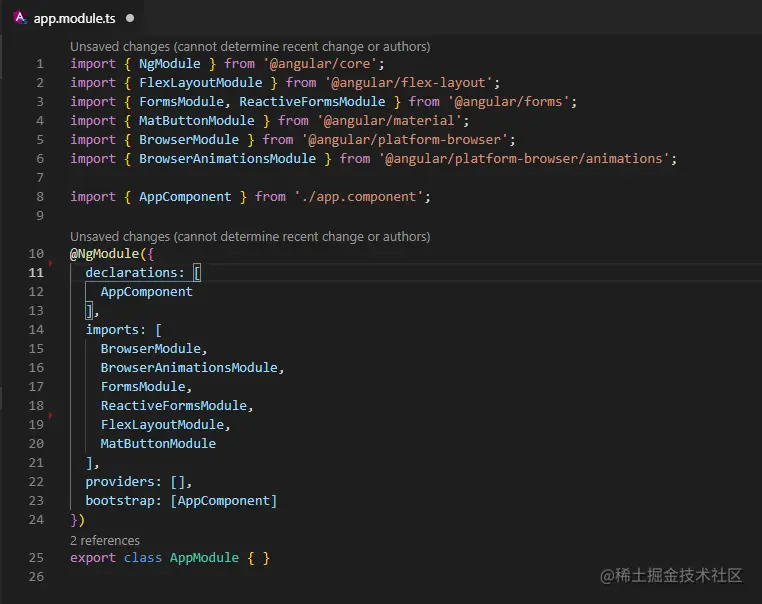Click the Angular file icon on app.module.ts tab
762x604 pixels.
pyautogui.click(x=19, y=18)
